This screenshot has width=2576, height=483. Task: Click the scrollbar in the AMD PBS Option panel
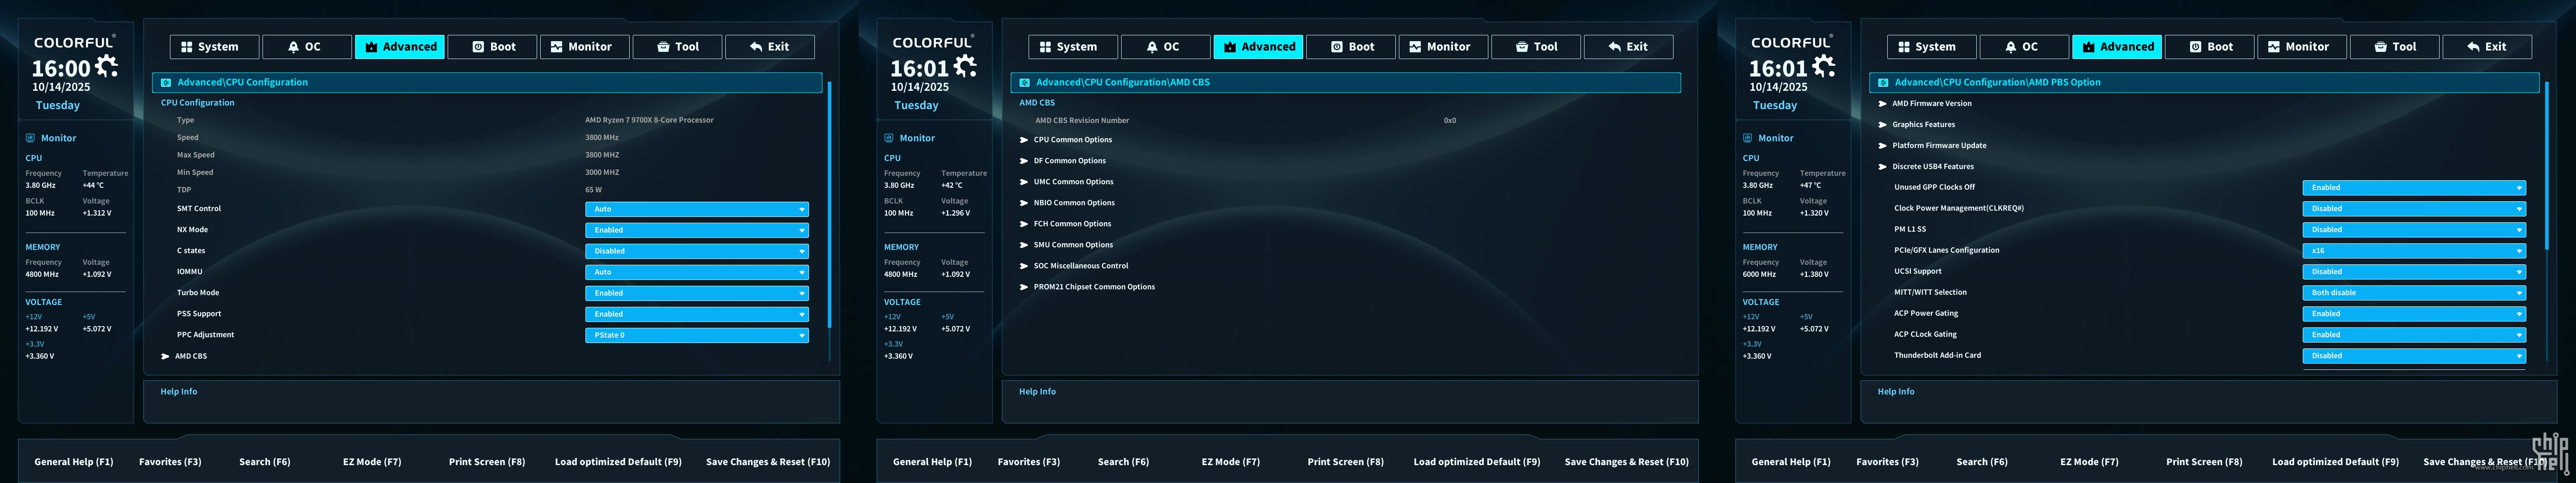tap(2546, 165)
